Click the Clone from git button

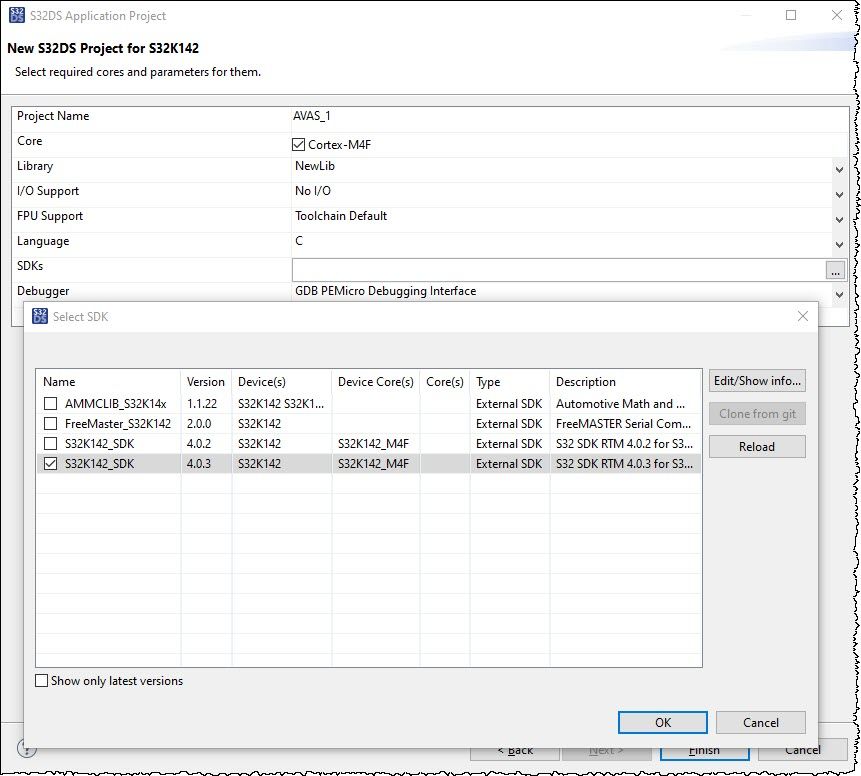point(757,414)
